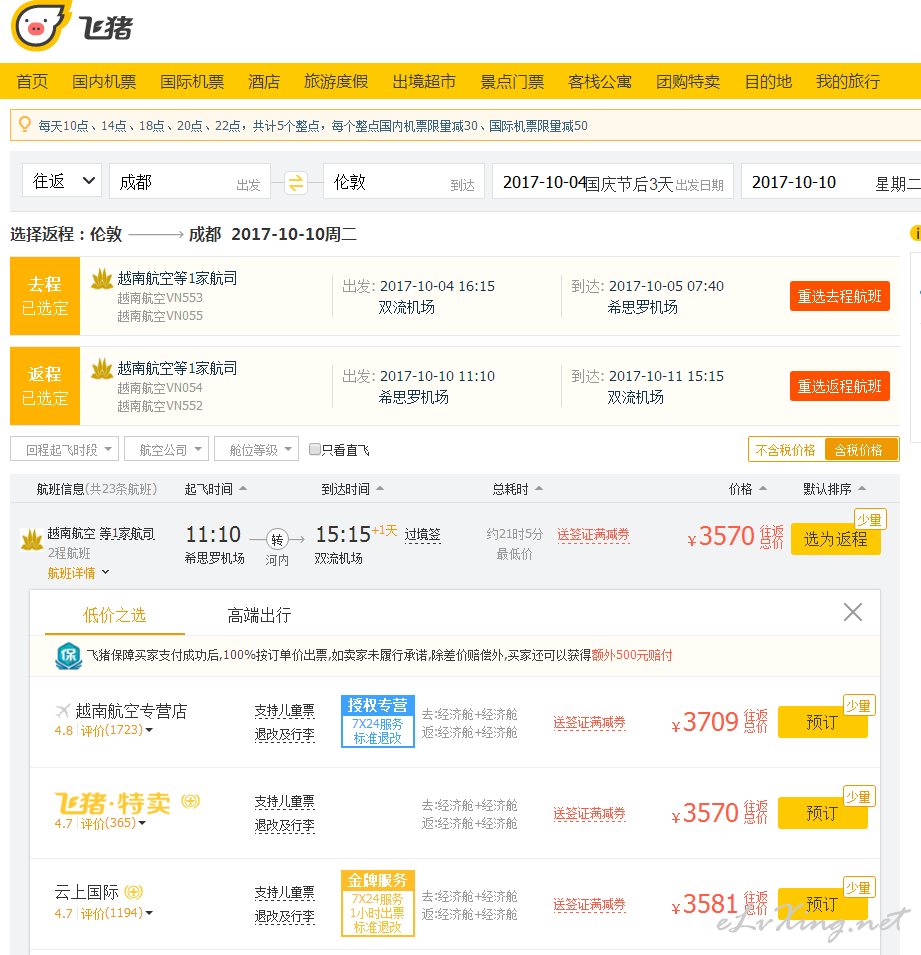The height and width of the screenshot is (955, 921).
Task: Click the plane icon beside 越南航空专营店
Action: (x=63, y=711)
